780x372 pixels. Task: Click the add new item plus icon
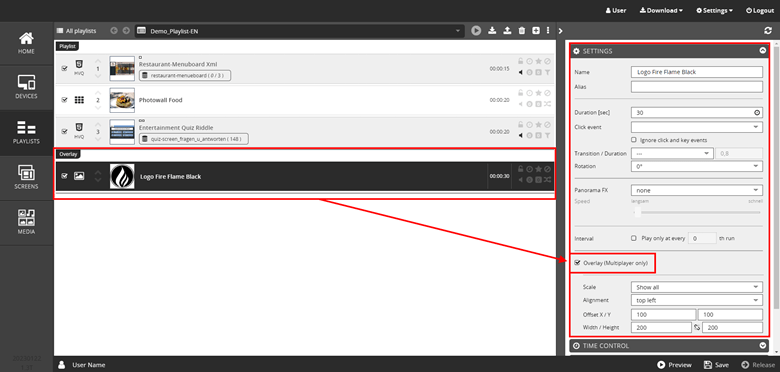tap(536, 31)
